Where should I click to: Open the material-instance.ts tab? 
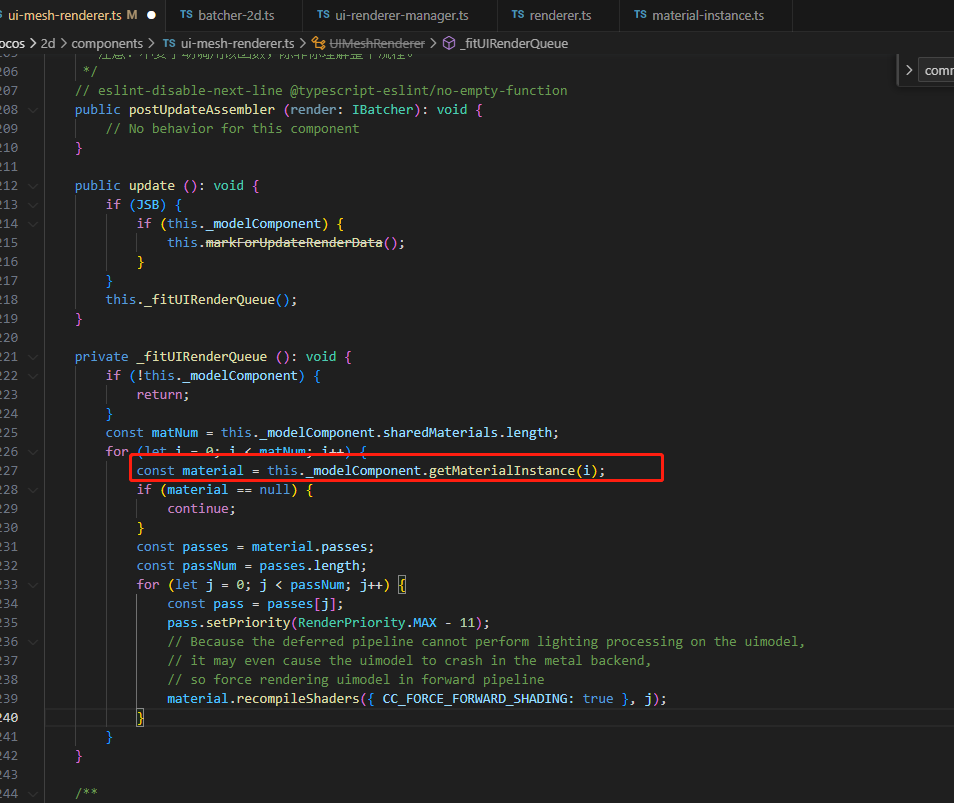coord(707,15)
